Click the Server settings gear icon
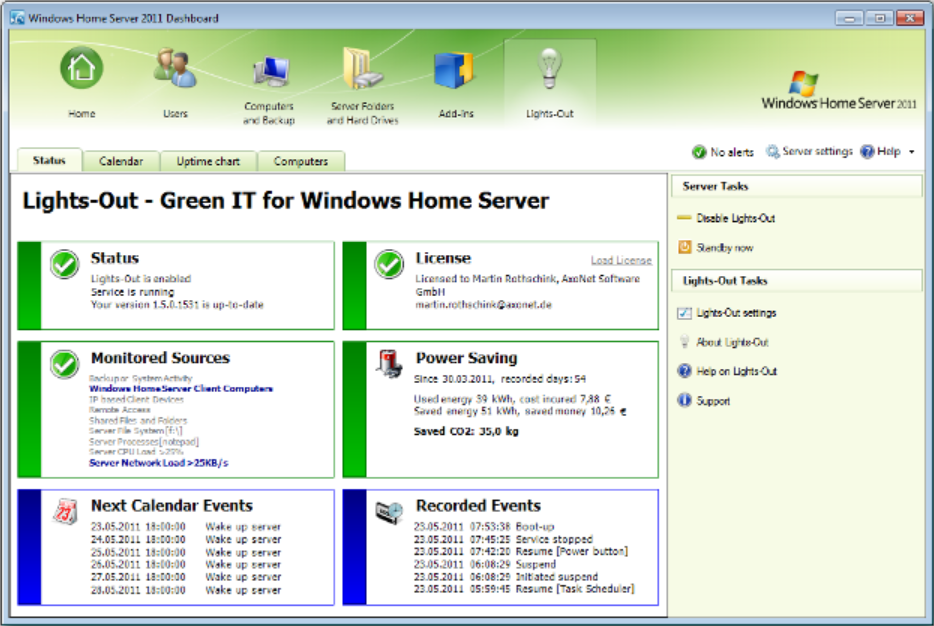The image size is (934, 626). point(773,152)
